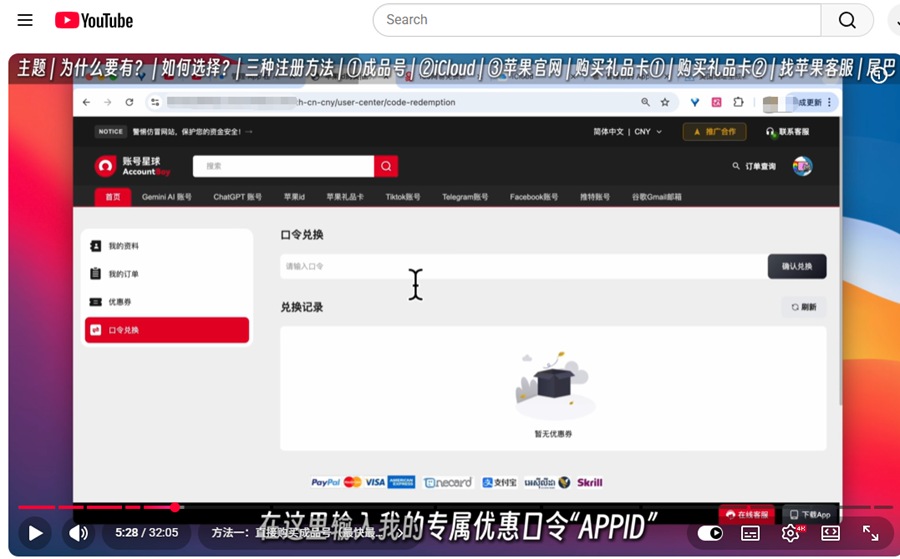Click the site 搜索 search box
The width and height of the screenshot is (900, 559).
tap(284, 166)
